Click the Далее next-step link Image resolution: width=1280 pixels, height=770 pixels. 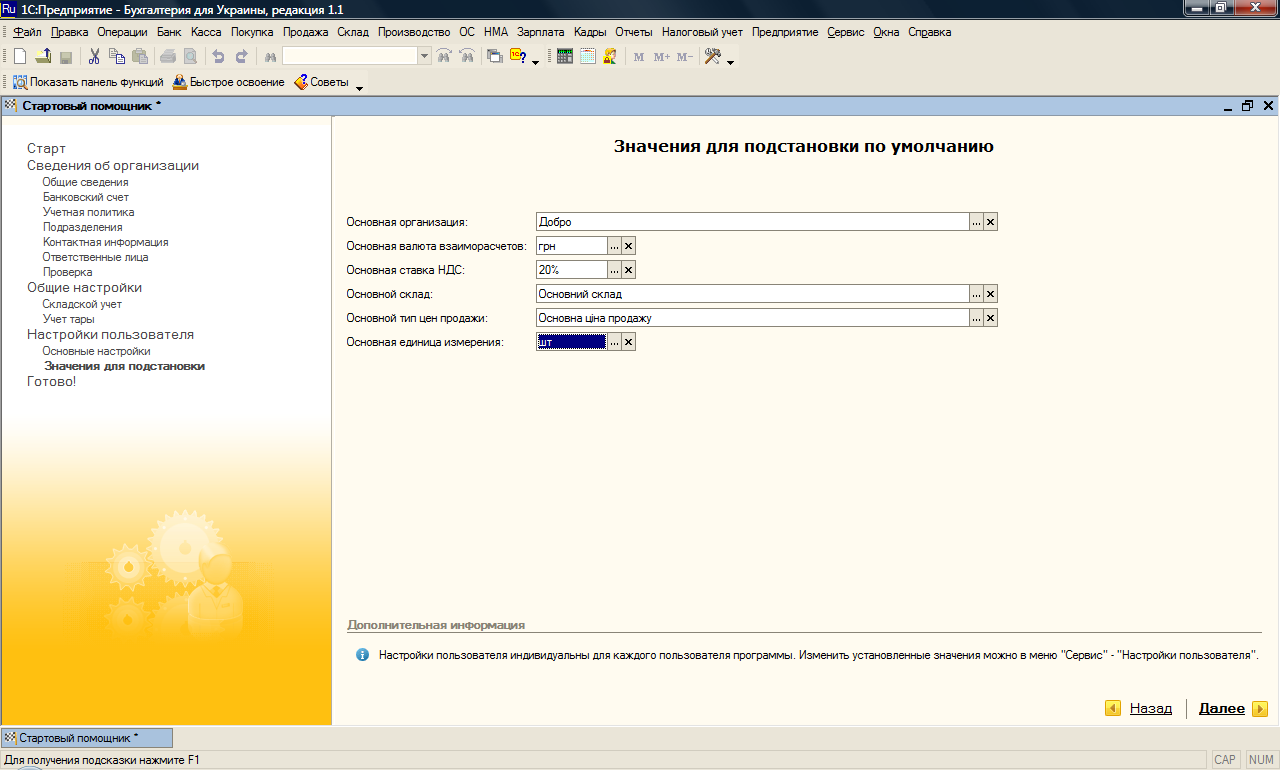click(x=1222, y=708)
